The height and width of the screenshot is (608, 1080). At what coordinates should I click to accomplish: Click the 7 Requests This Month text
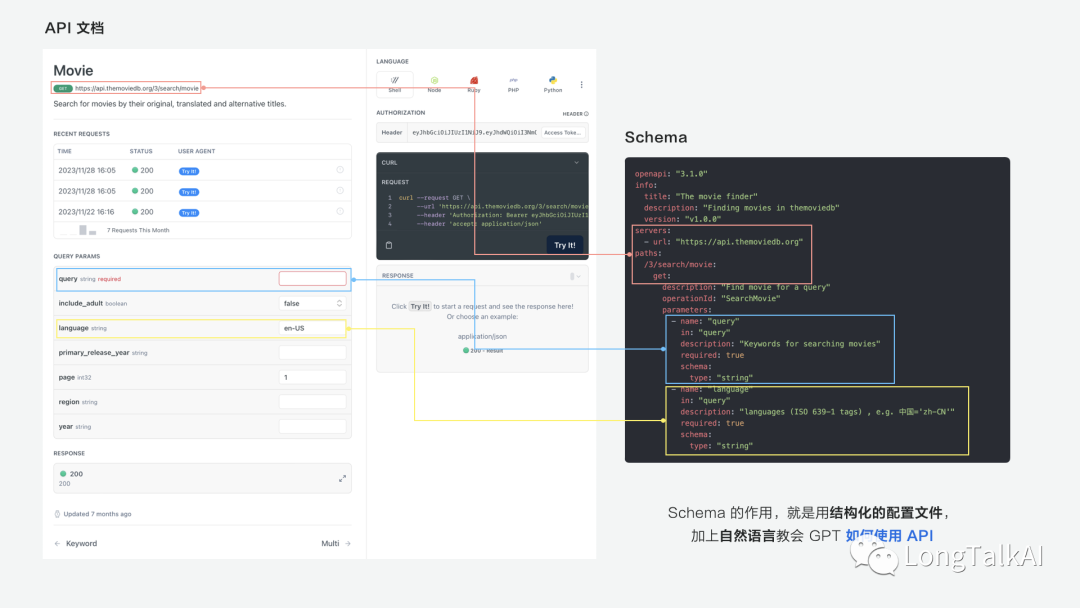138,230
